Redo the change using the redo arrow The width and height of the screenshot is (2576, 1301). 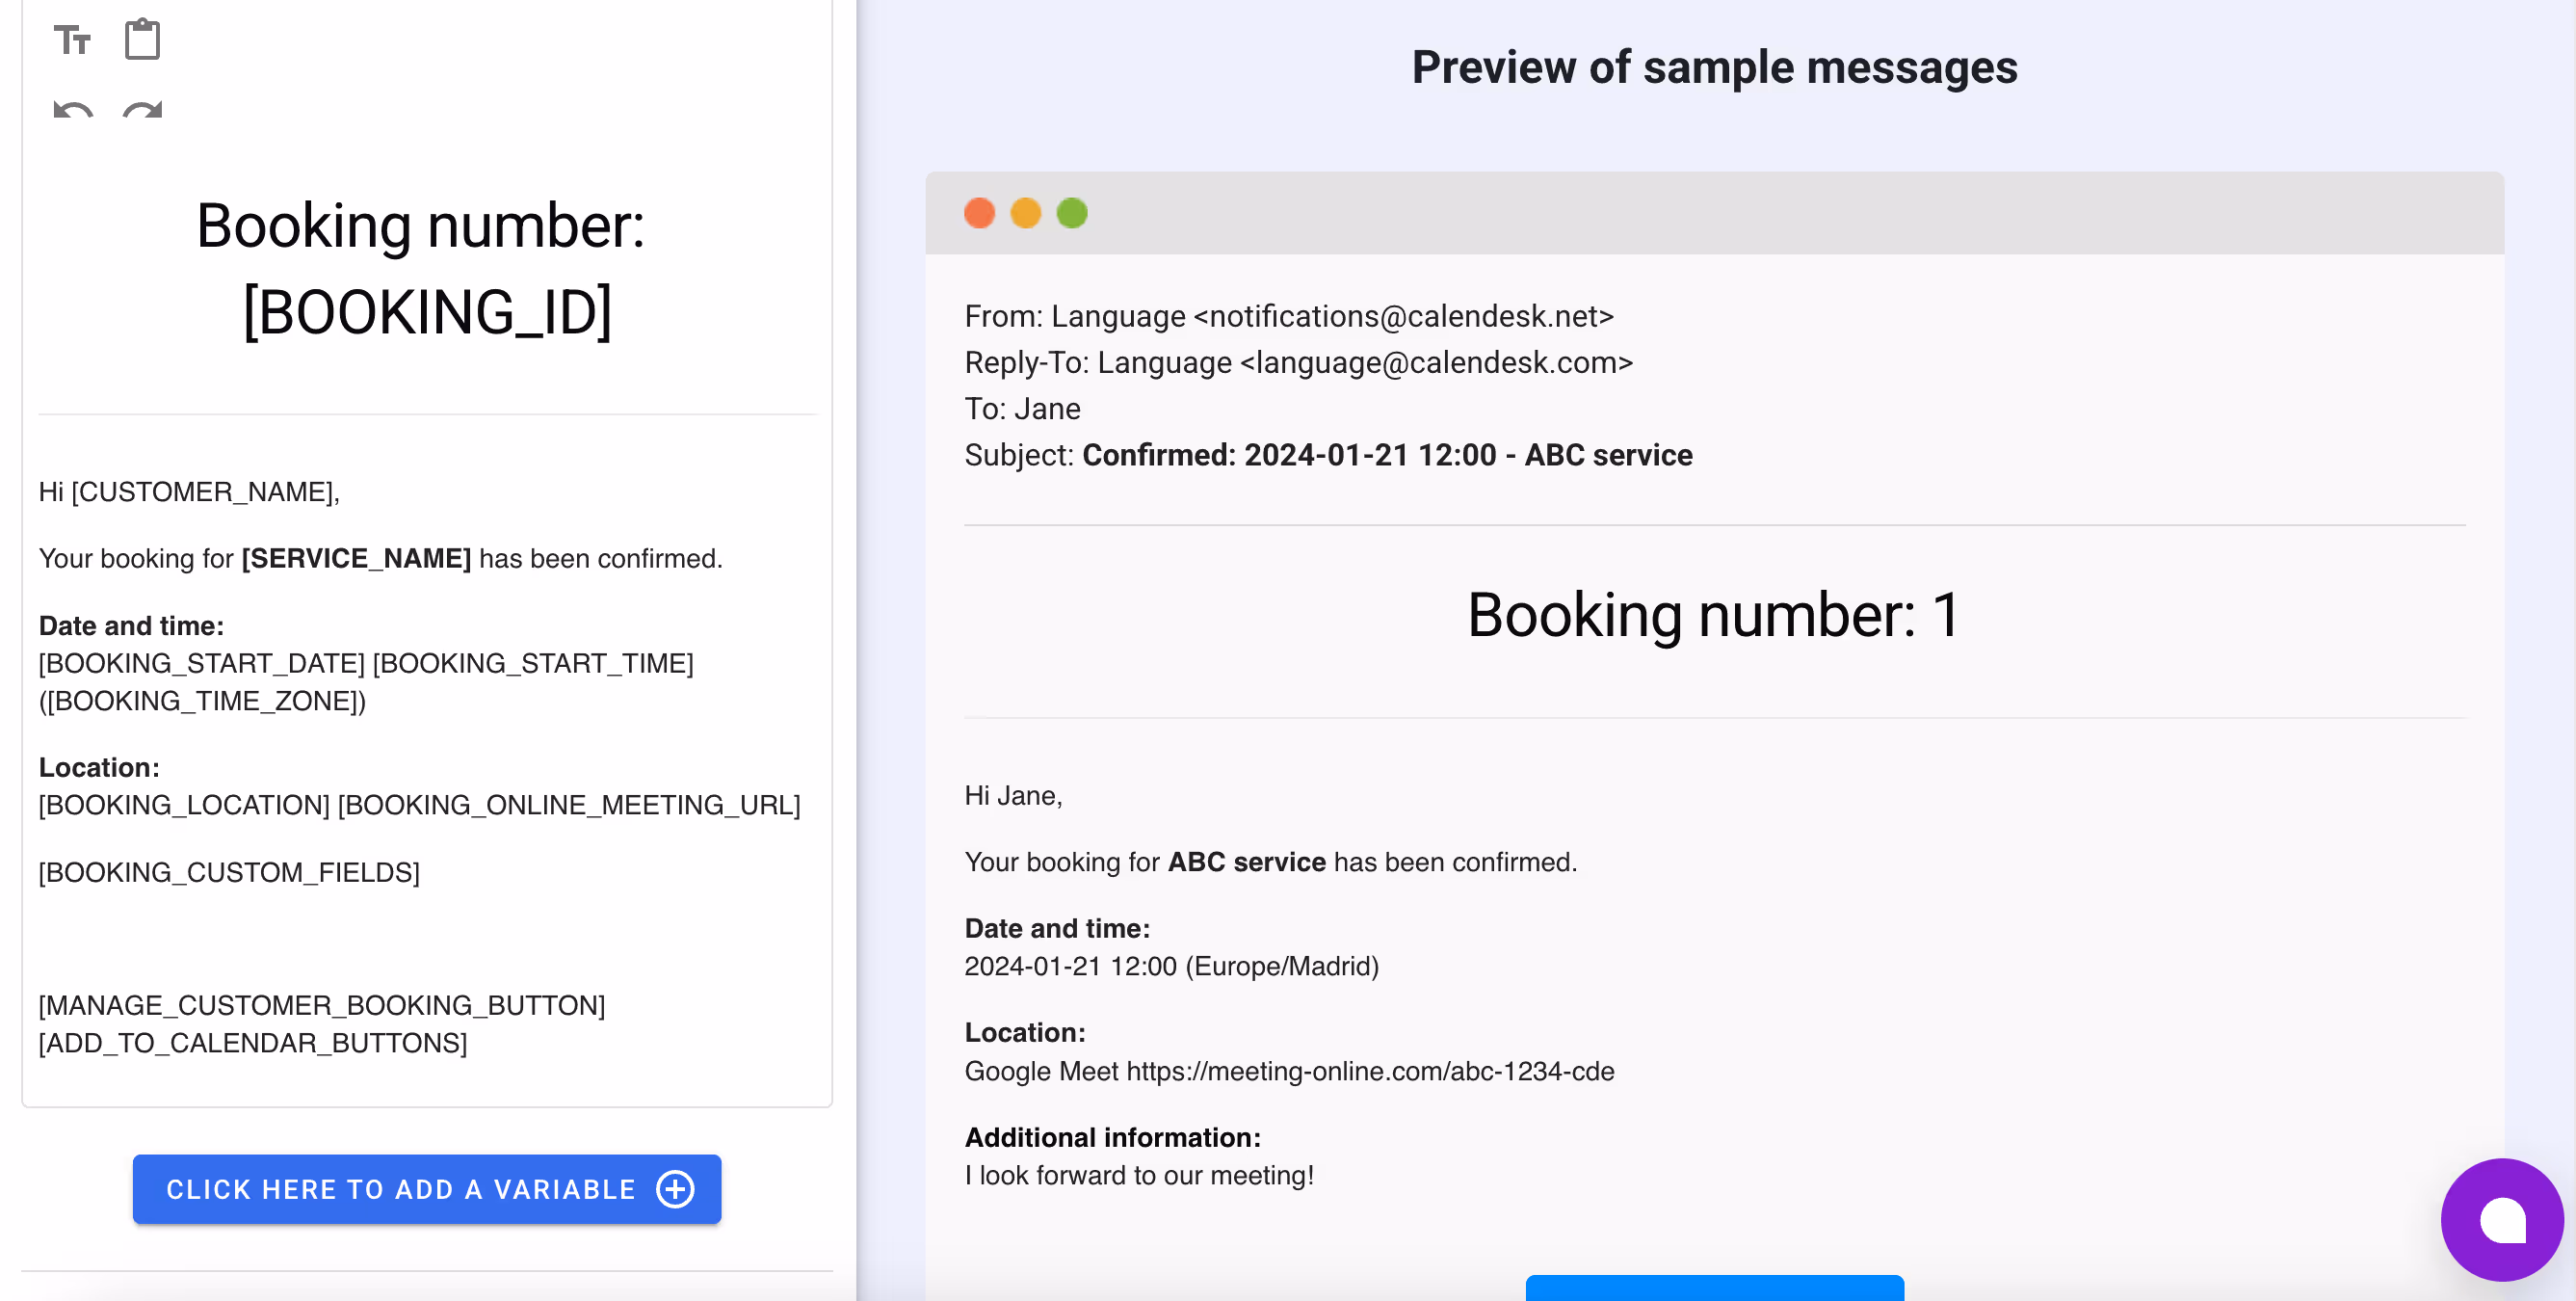[x=141, y=112]
